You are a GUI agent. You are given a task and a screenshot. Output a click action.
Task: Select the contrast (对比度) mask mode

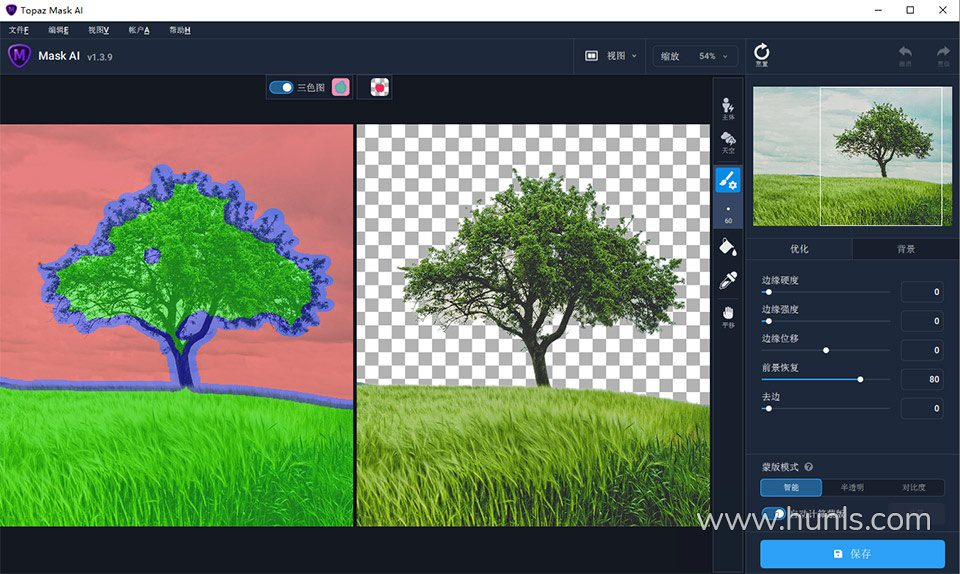tap(913, 487)
